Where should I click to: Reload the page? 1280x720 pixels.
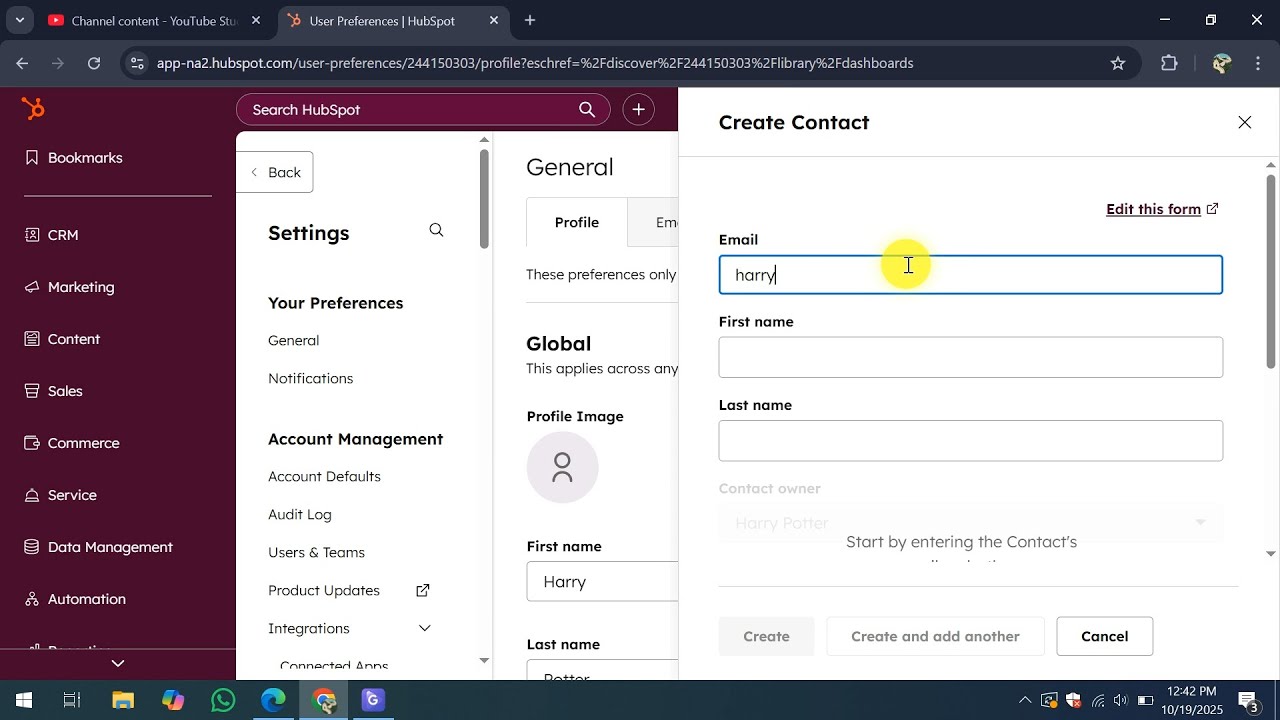coord(94,63)
